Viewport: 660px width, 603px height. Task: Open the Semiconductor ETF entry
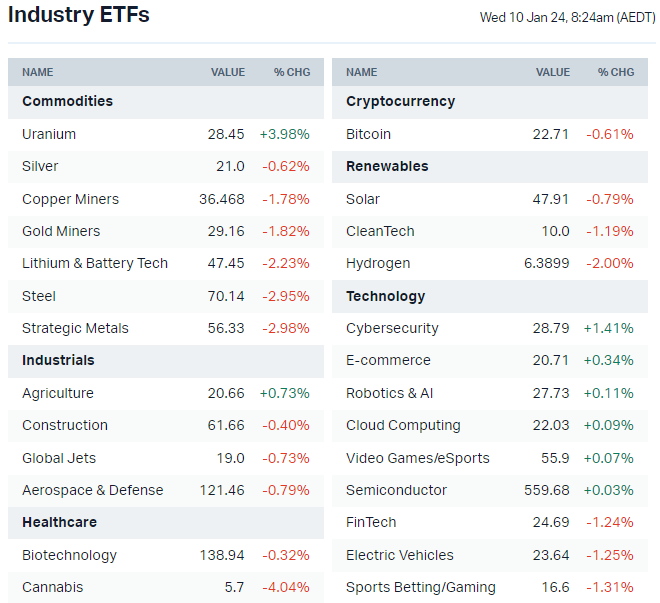click(x=396, y=490)
